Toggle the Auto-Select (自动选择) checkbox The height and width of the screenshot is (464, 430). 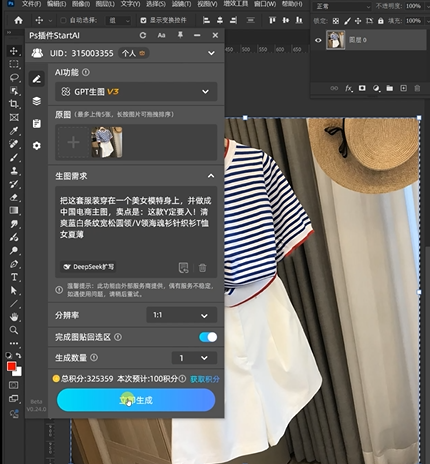[63, 20]
